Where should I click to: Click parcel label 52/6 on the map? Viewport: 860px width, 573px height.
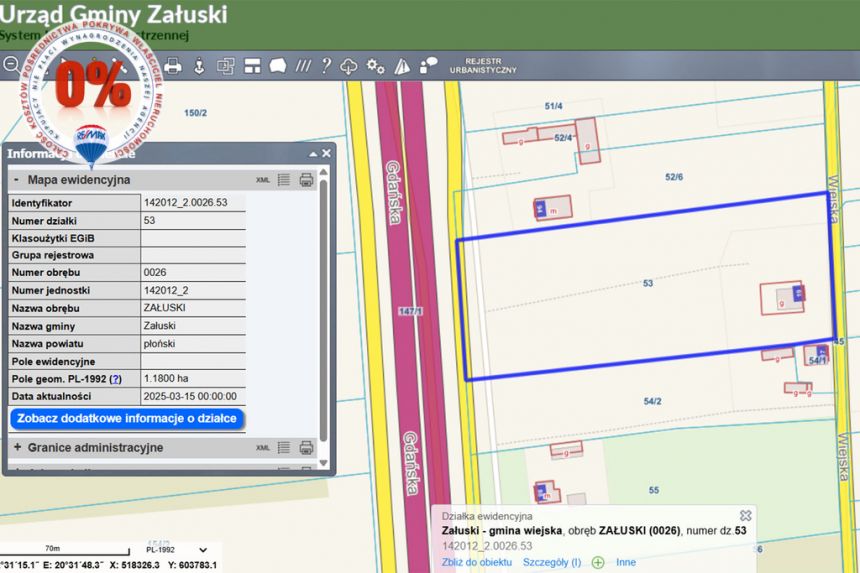coord(674,177)
